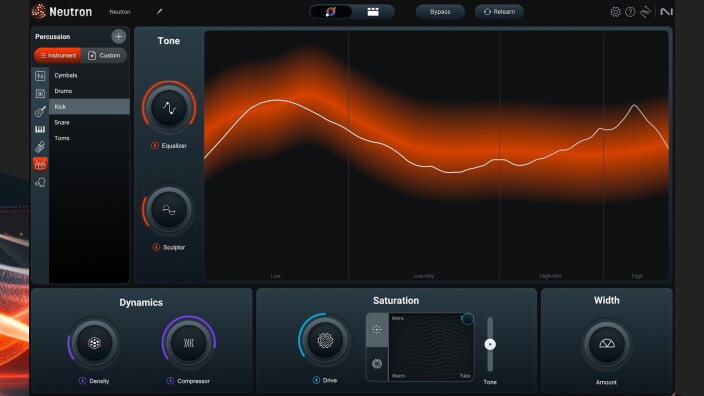Viewport: 704px width, 396px height.
Task: Click the Percussion heading text
Action: [53, 36]
